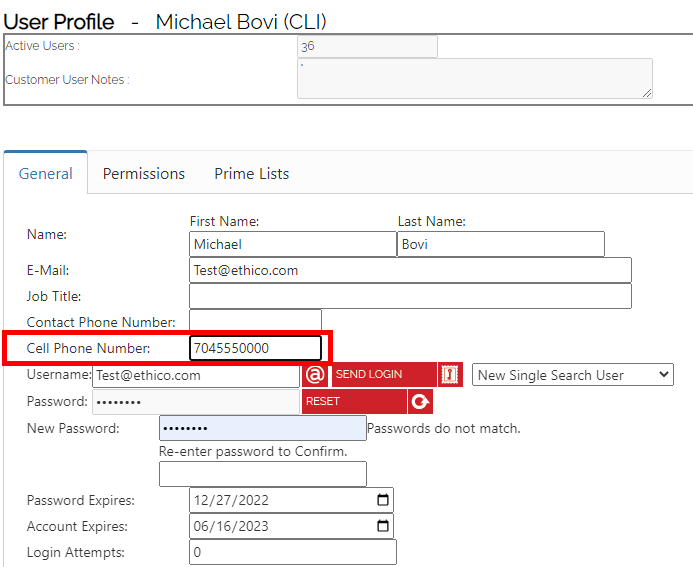Click the Customer User Notes text area

[475, 78]
